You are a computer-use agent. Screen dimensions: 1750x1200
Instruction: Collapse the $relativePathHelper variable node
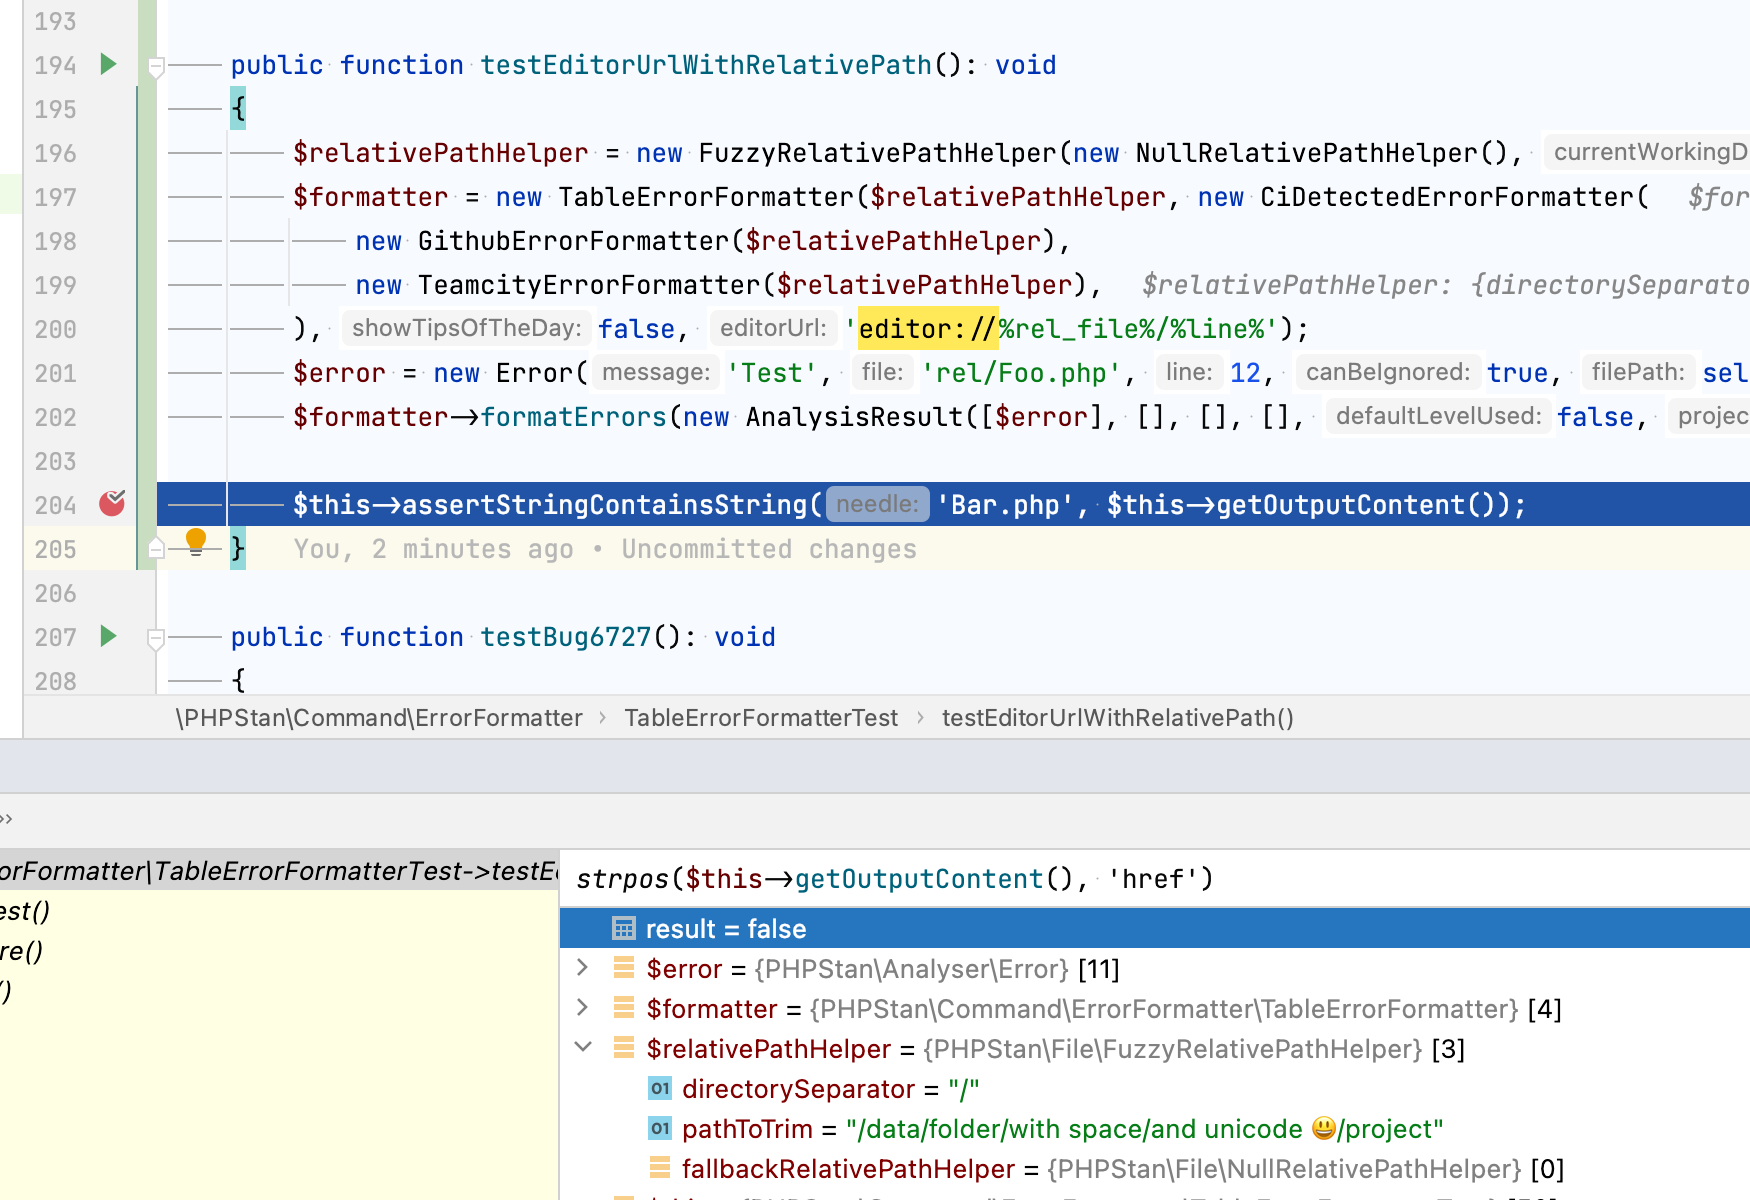pos(583,1048)
